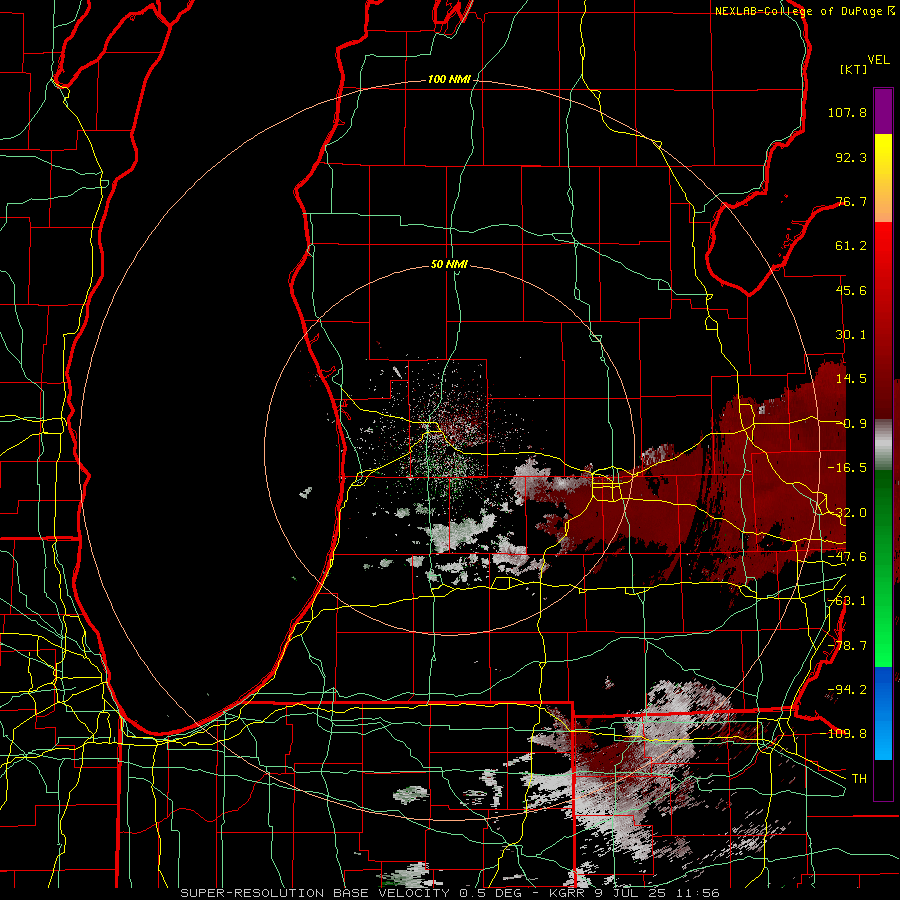Click the 76.7 velocity scale value
900x900 pixels.
click(851, 201)
